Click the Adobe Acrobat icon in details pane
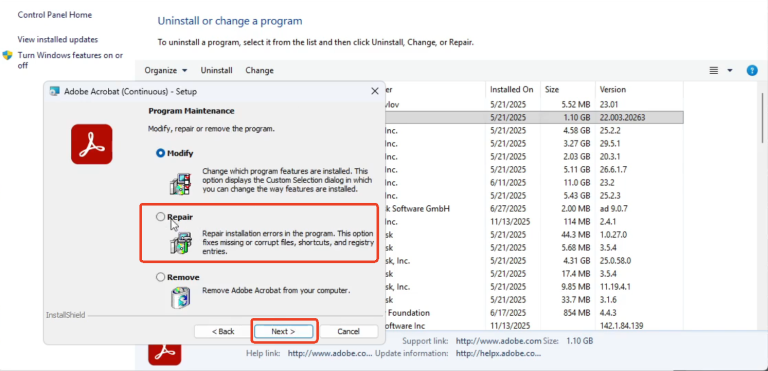Image resolution: width=768 pixels, height=371 pixels. [165, 353]
